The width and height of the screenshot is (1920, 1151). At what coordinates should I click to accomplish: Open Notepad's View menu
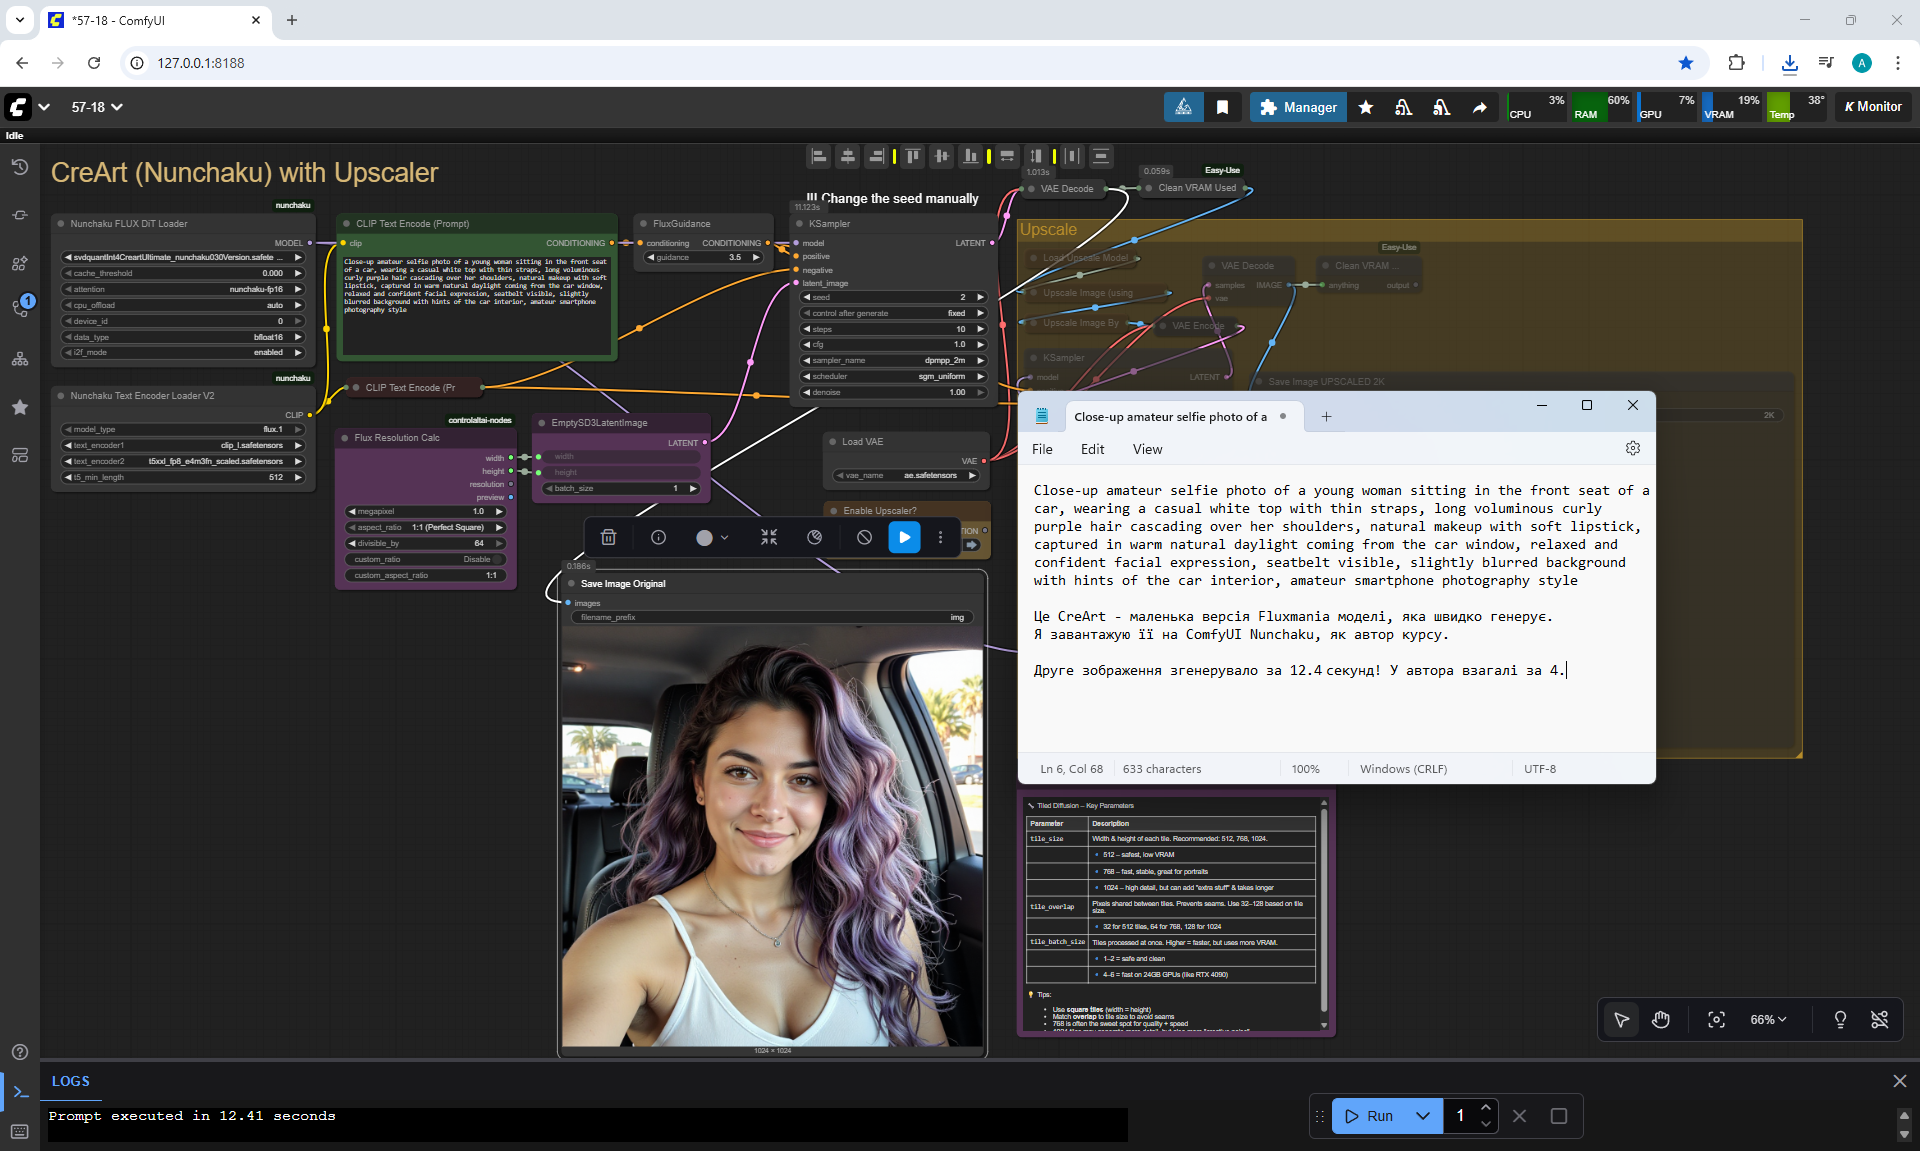coord(1147,449)
